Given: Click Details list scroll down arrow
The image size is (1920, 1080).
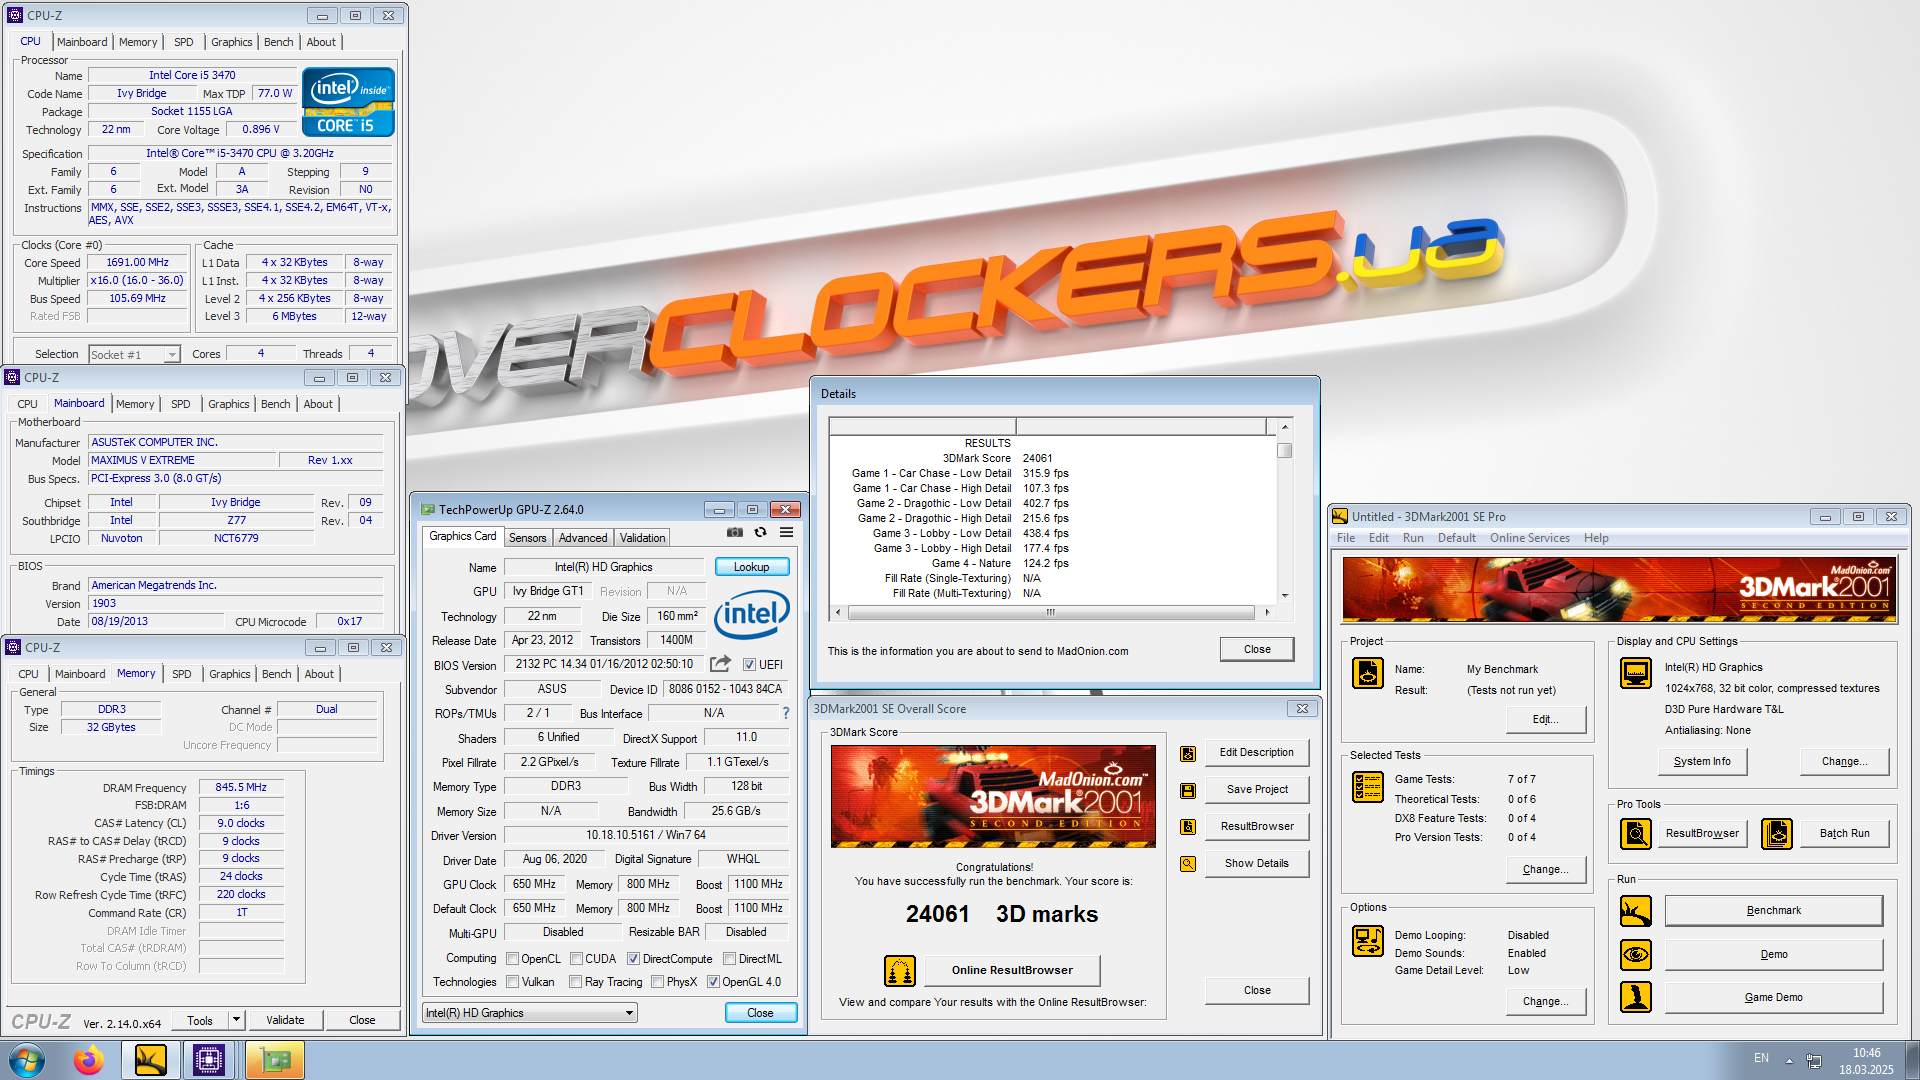Looking at the screenshot, I should click(1285, 596).
